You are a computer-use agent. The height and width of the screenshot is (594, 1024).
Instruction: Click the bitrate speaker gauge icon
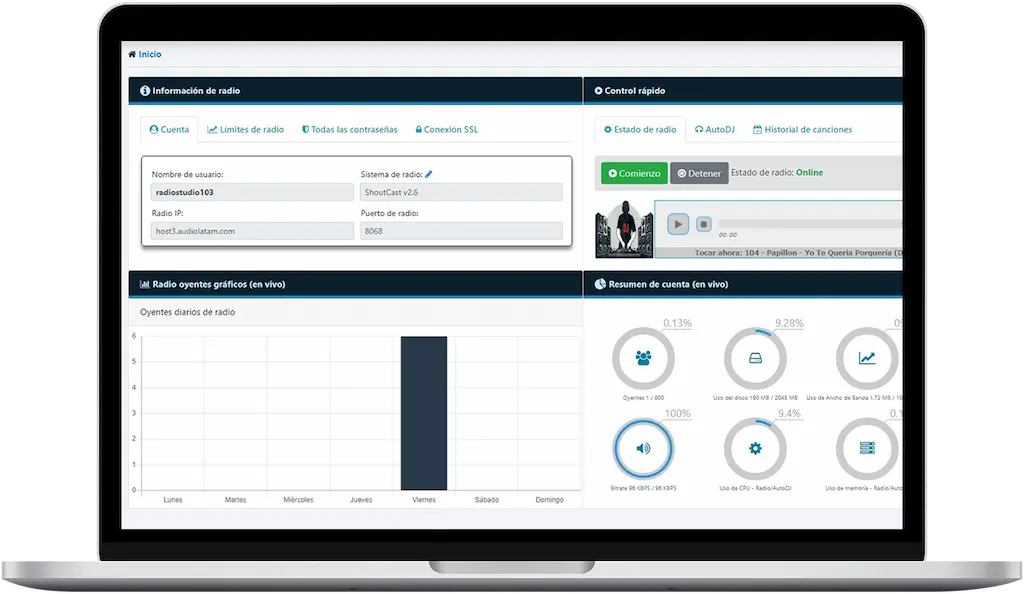(643, 447)
